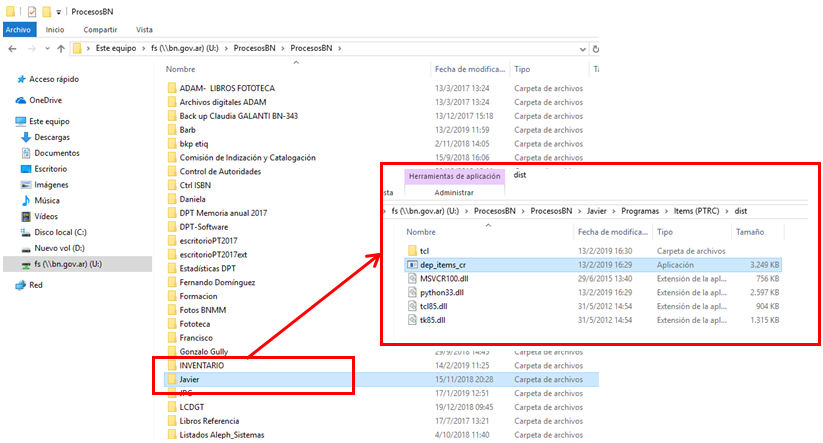Select the MSVCR100.dll file icon
The image size is (823, 443).
(413, 279)
